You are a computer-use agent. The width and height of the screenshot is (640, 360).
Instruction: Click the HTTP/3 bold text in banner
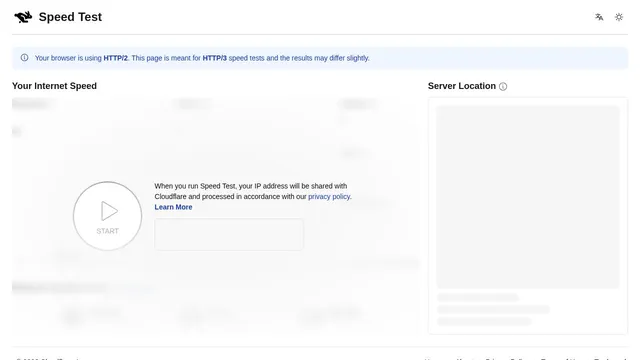pyautogui.click(x=214, y=58)
